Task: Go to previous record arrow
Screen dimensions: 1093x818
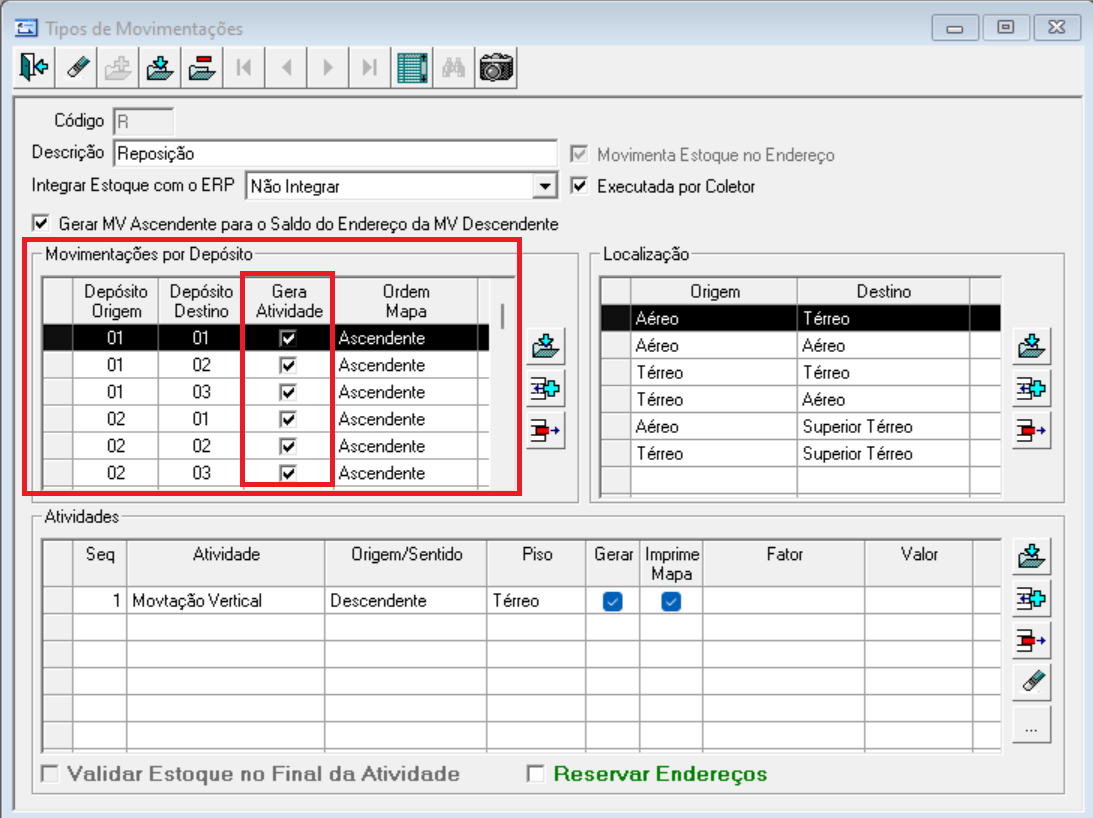Action: point(286,68)
